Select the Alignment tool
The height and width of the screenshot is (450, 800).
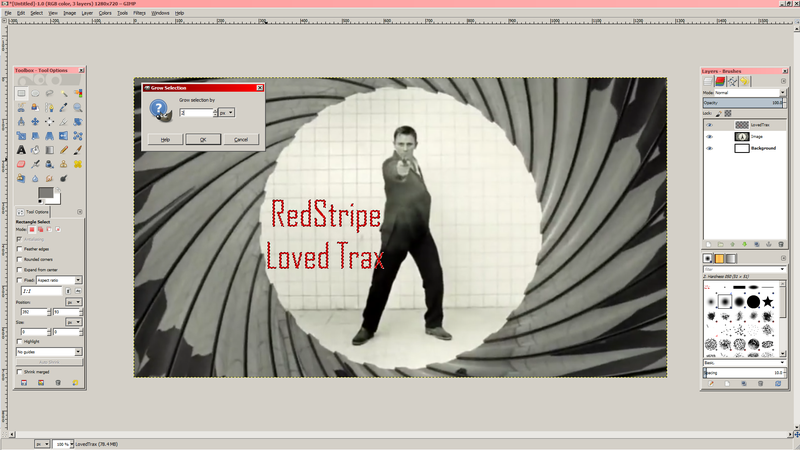(49, 122)
